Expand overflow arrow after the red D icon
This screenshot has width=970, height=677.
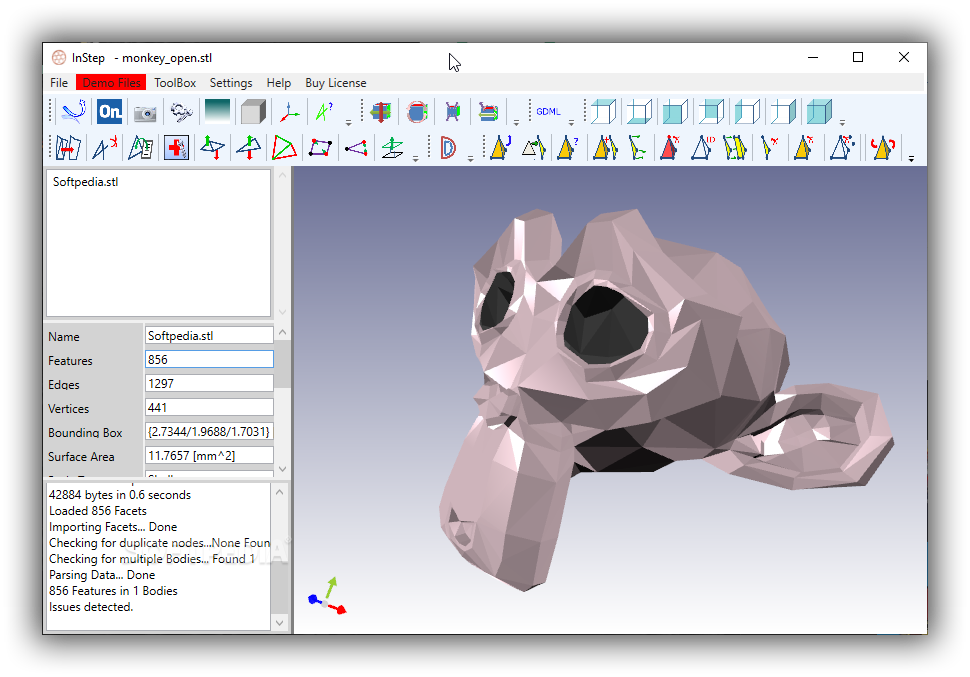point(470,159)
